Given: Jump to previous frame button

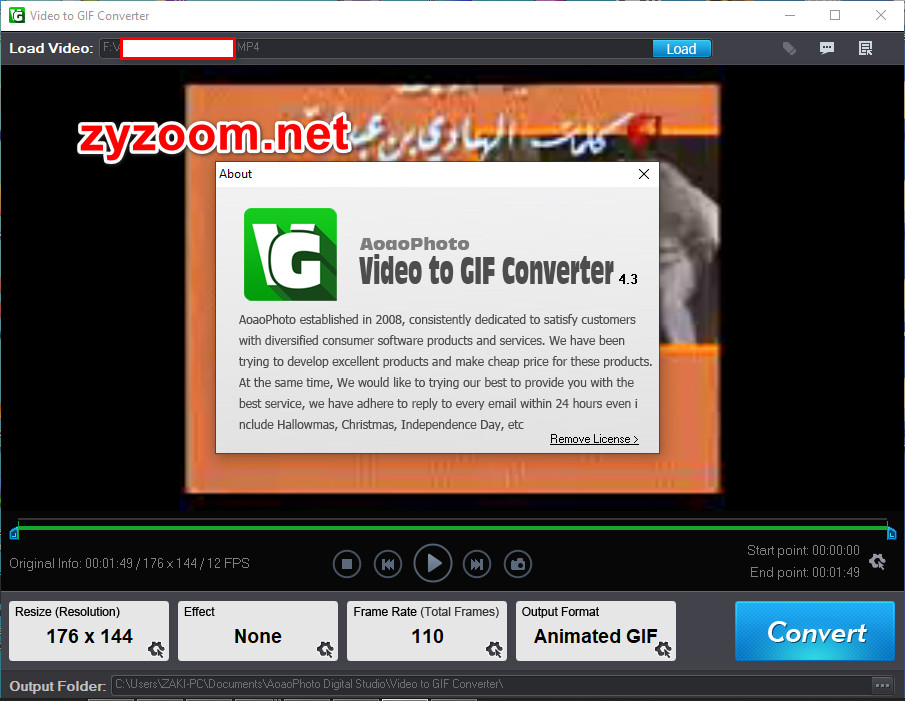Looking at the screenshot, I should (x=388, y=564).
